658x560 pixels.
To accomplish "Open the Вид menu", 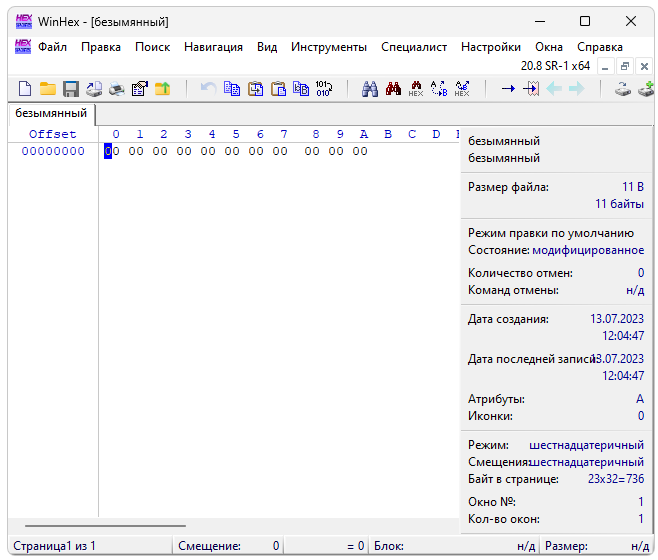I will [267, 47].
